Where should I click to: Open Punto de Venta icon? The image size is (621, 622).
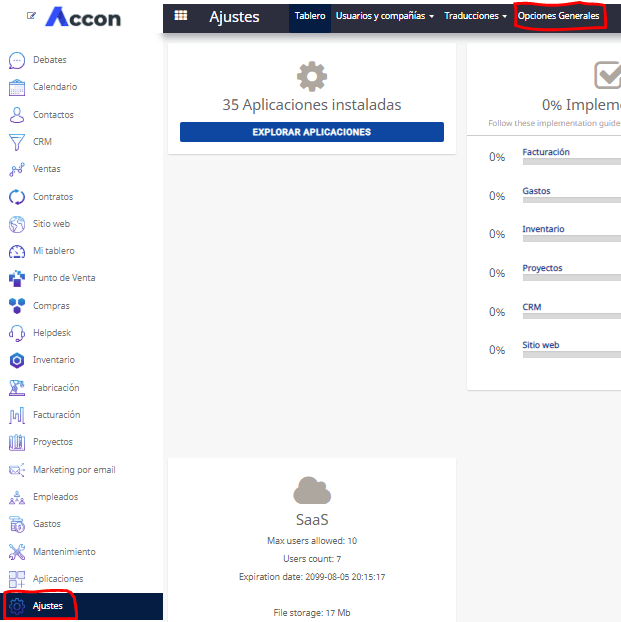(17, 278)
